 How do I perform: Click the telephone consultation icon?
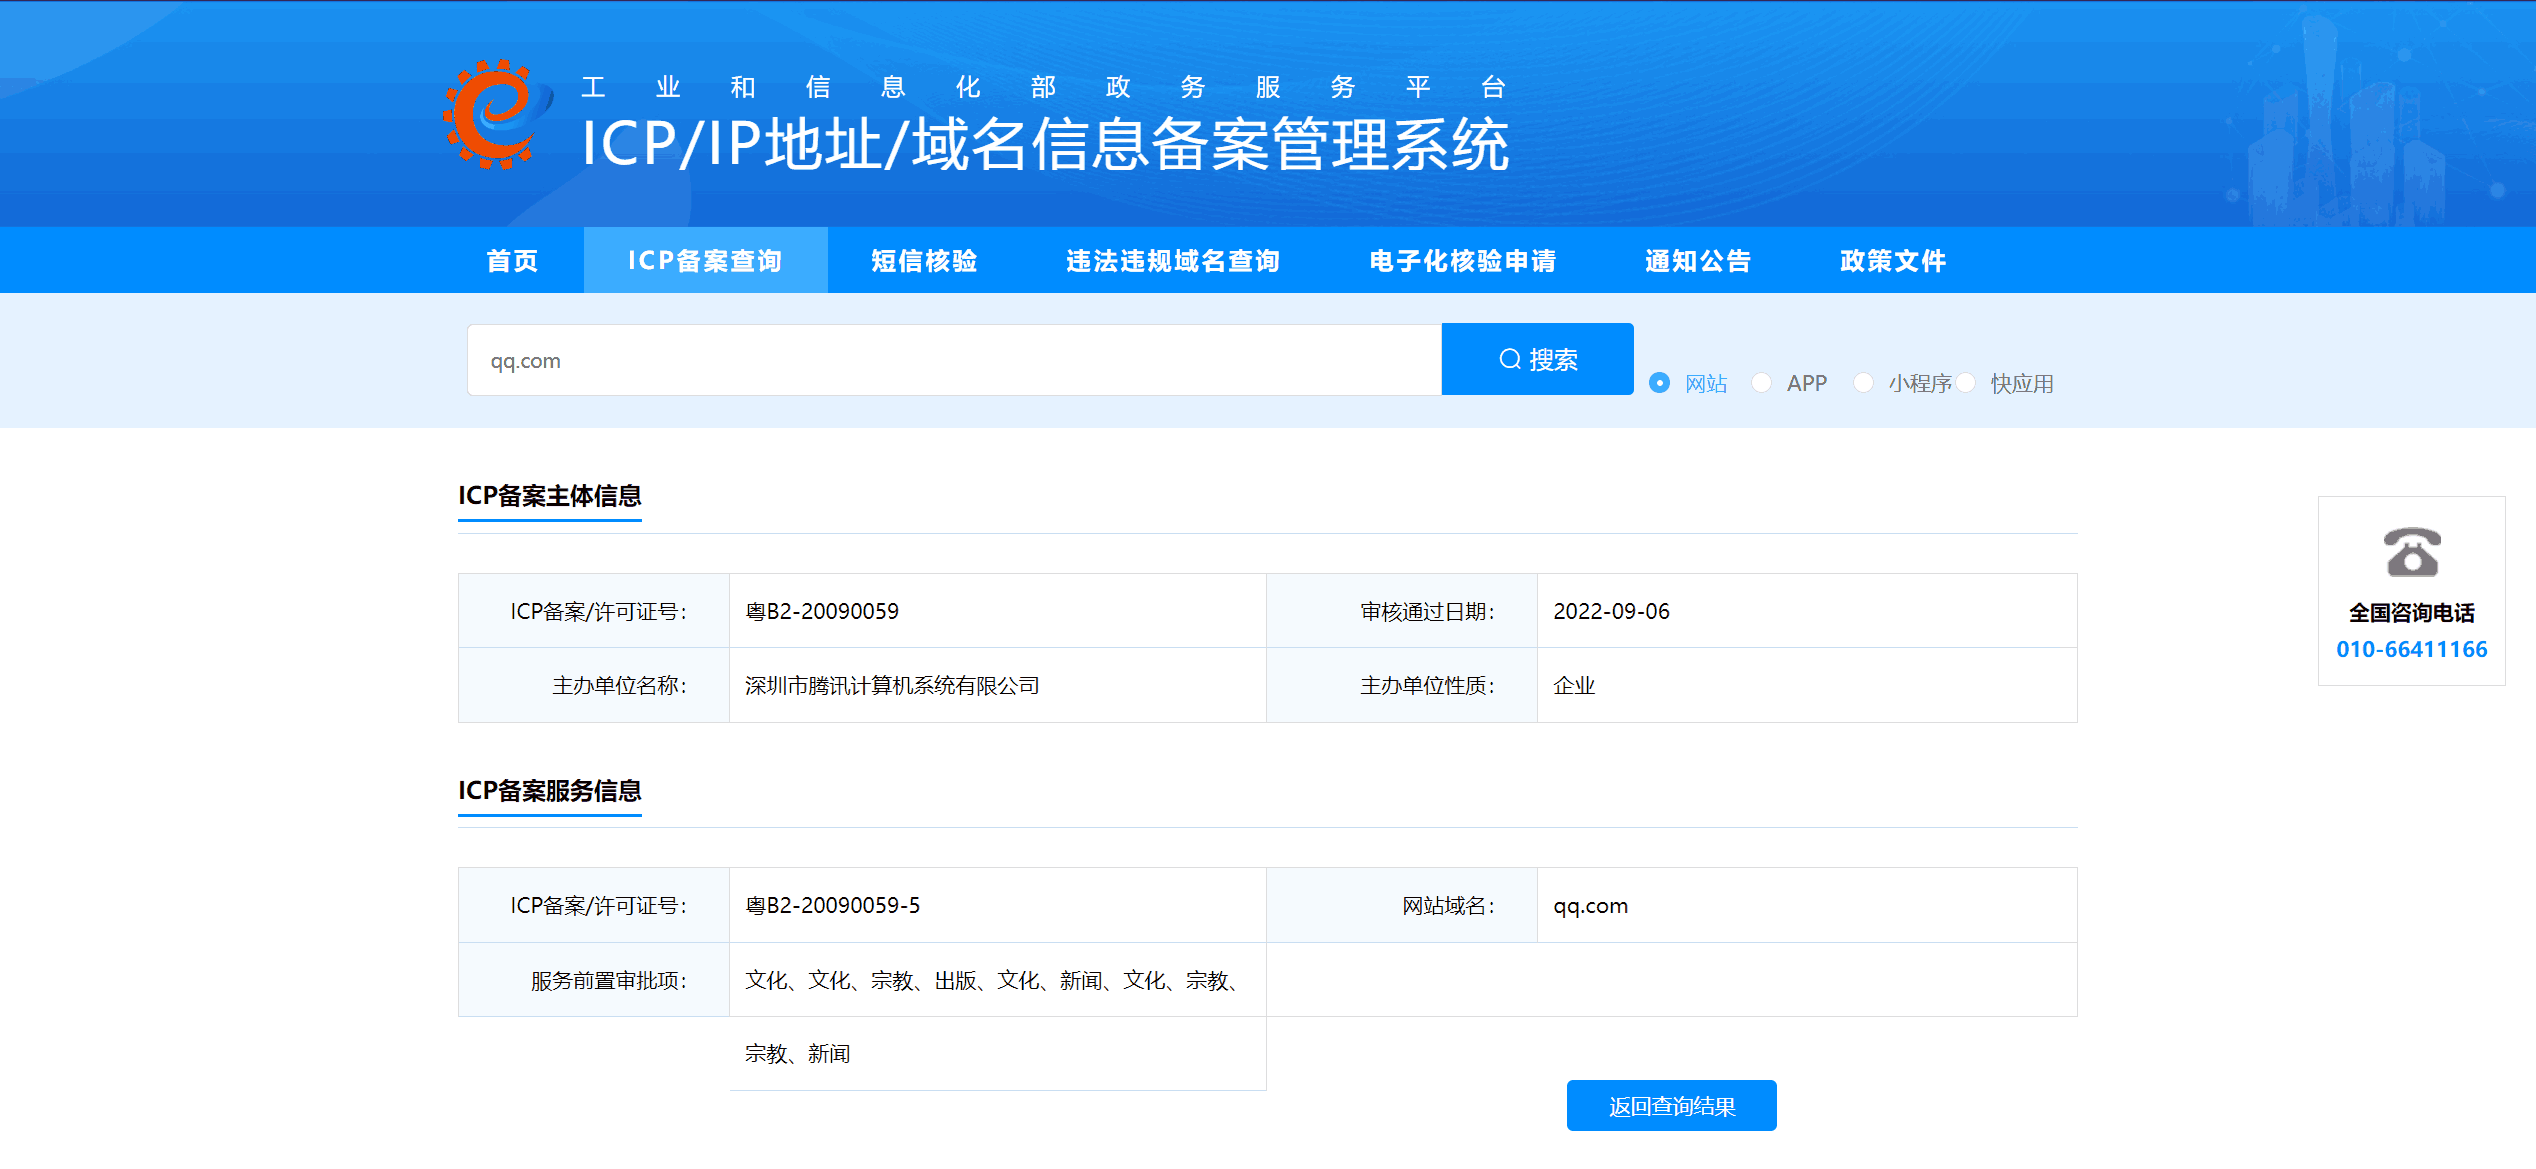(x=2411, y=552)
